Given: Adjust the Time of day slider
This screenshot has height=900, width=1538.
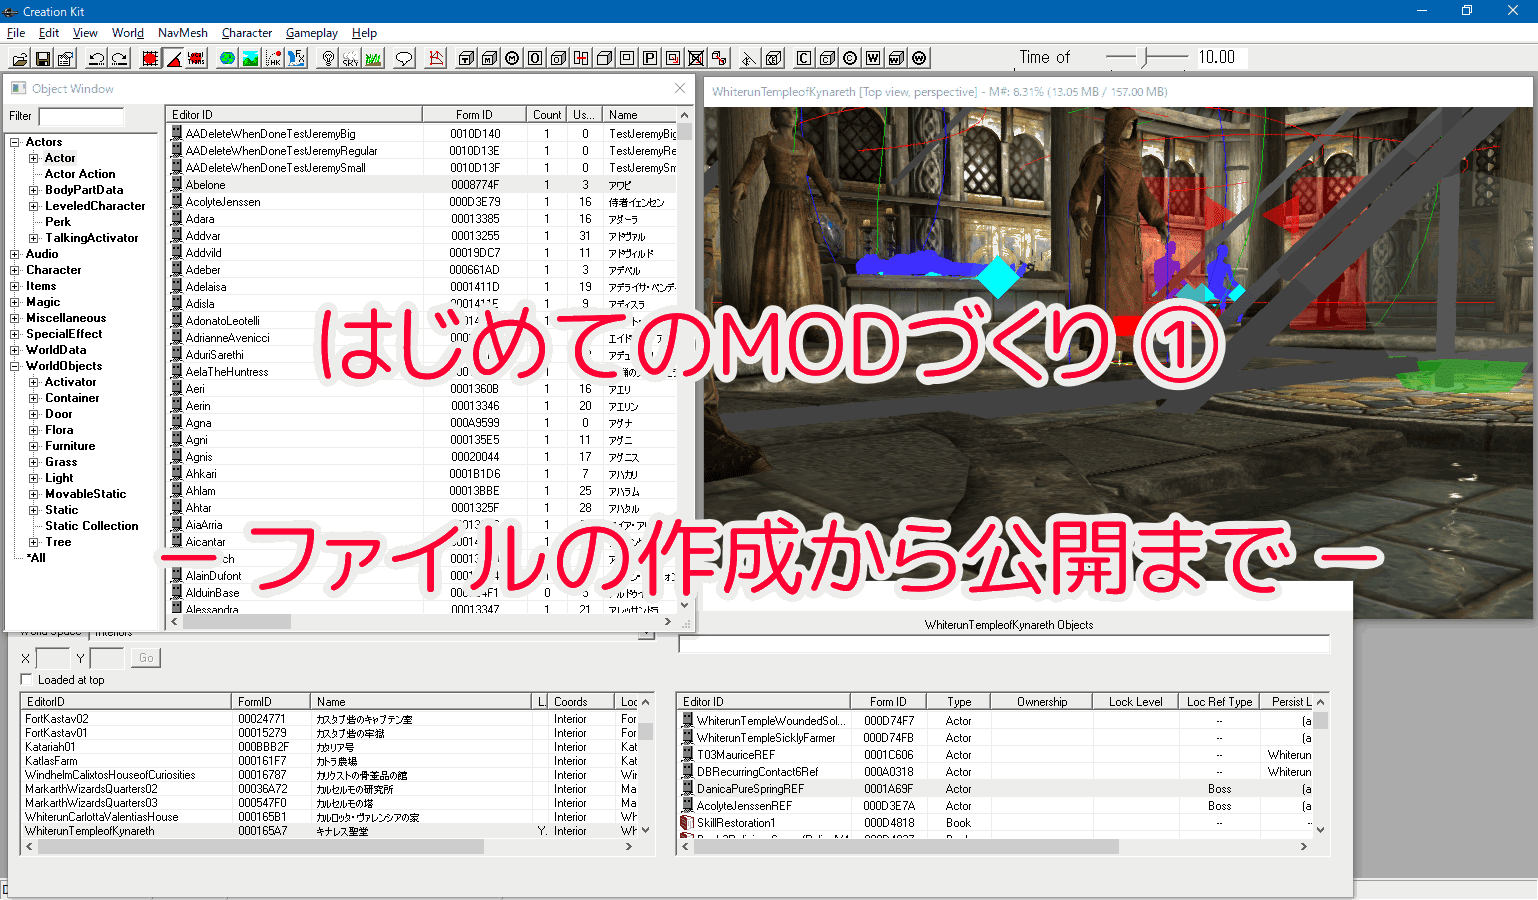Looking at the screenshot, I should 1145,58.
